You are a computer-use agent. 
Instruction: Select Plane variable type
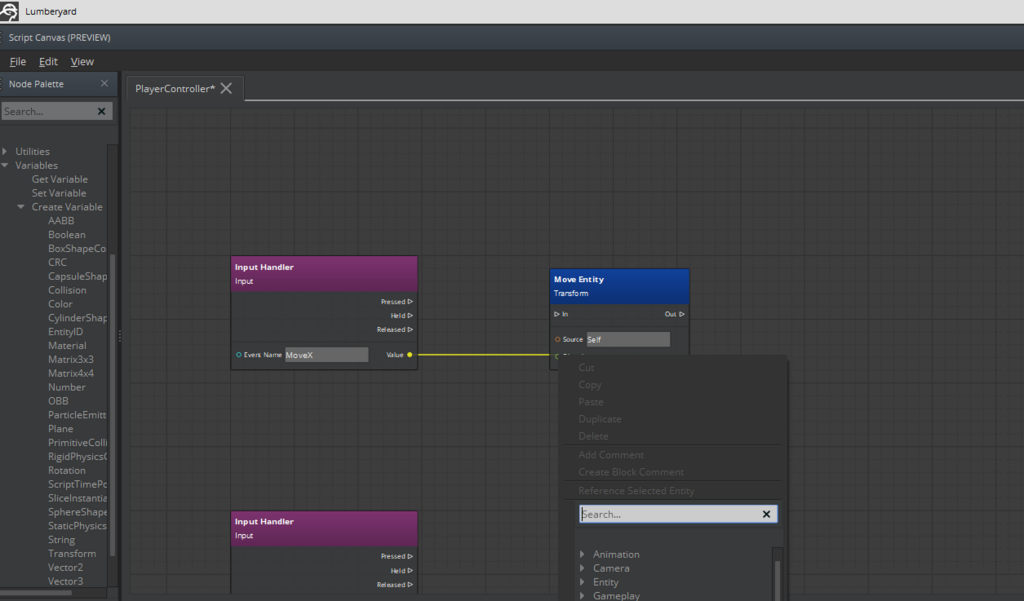click(61, 429)
